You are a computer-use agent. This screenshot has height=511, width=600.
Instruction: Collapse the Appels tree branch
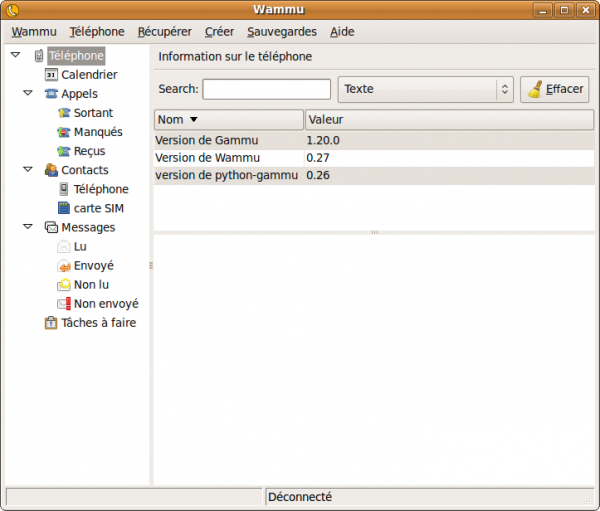pos(28,93)
